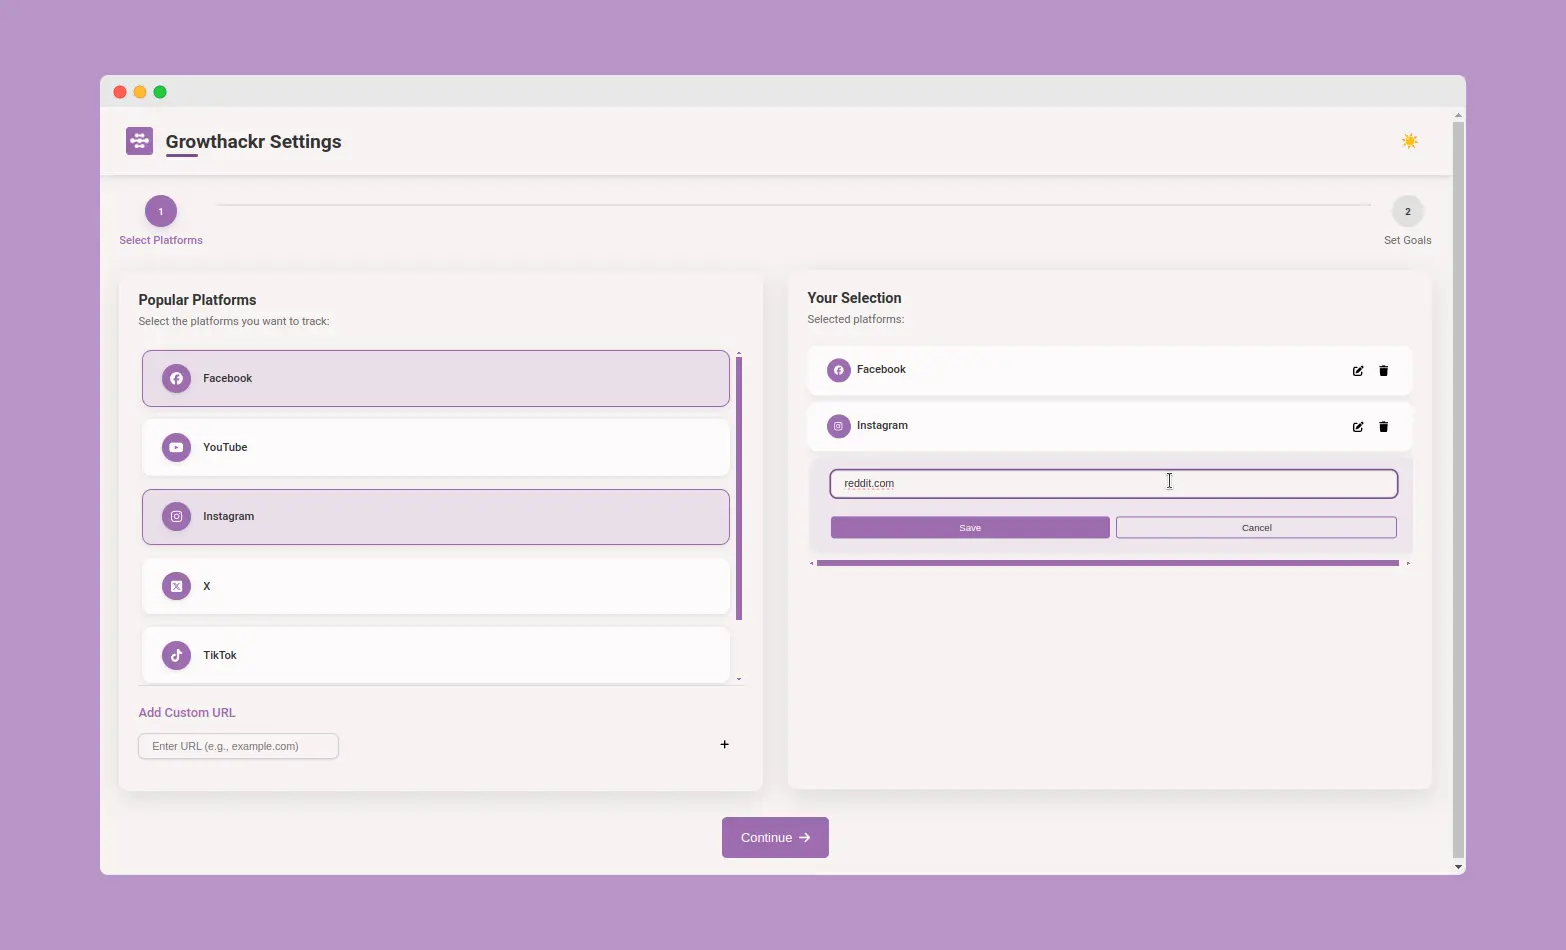Click the TikTok platform icon
Image resolution: width=1566 pixels, height=950 pixels.
tap(176, 655)
